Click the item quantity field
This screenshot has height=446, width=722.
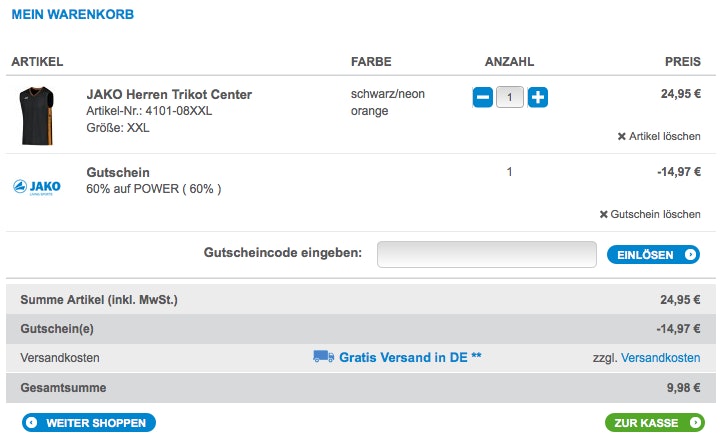(x=510, y=98)
